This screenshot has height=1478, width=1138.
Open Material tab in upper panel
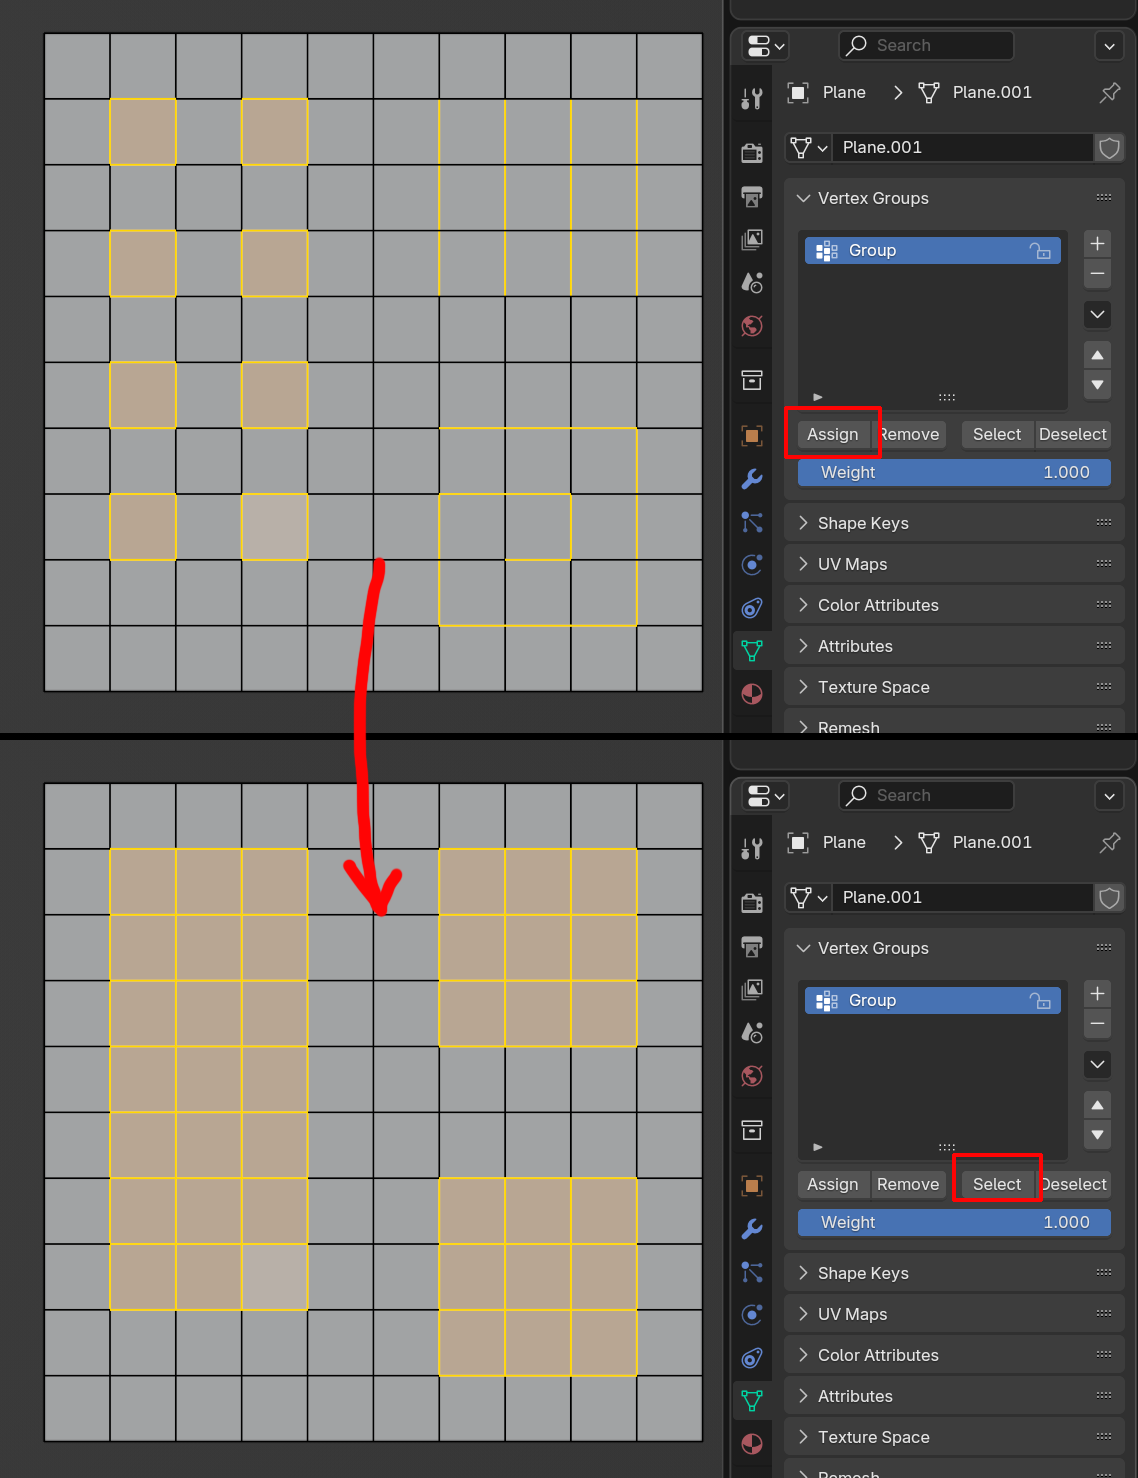tap(752, 694)
